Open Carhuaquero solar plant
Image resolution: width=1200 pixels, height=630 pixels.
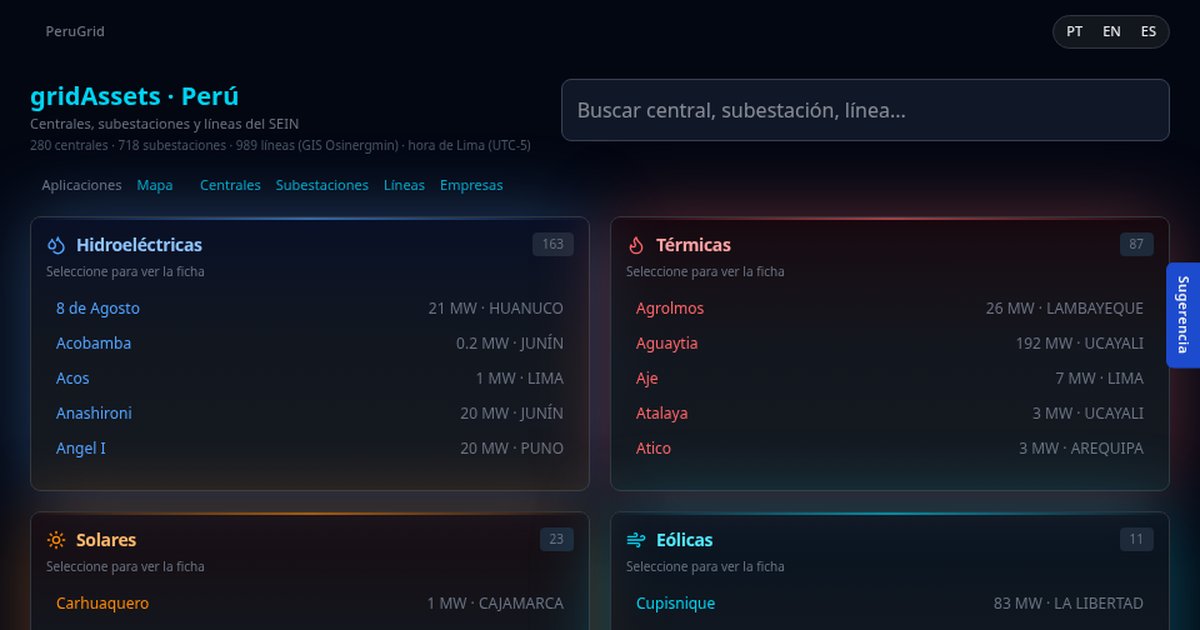[x=102, y=603]
